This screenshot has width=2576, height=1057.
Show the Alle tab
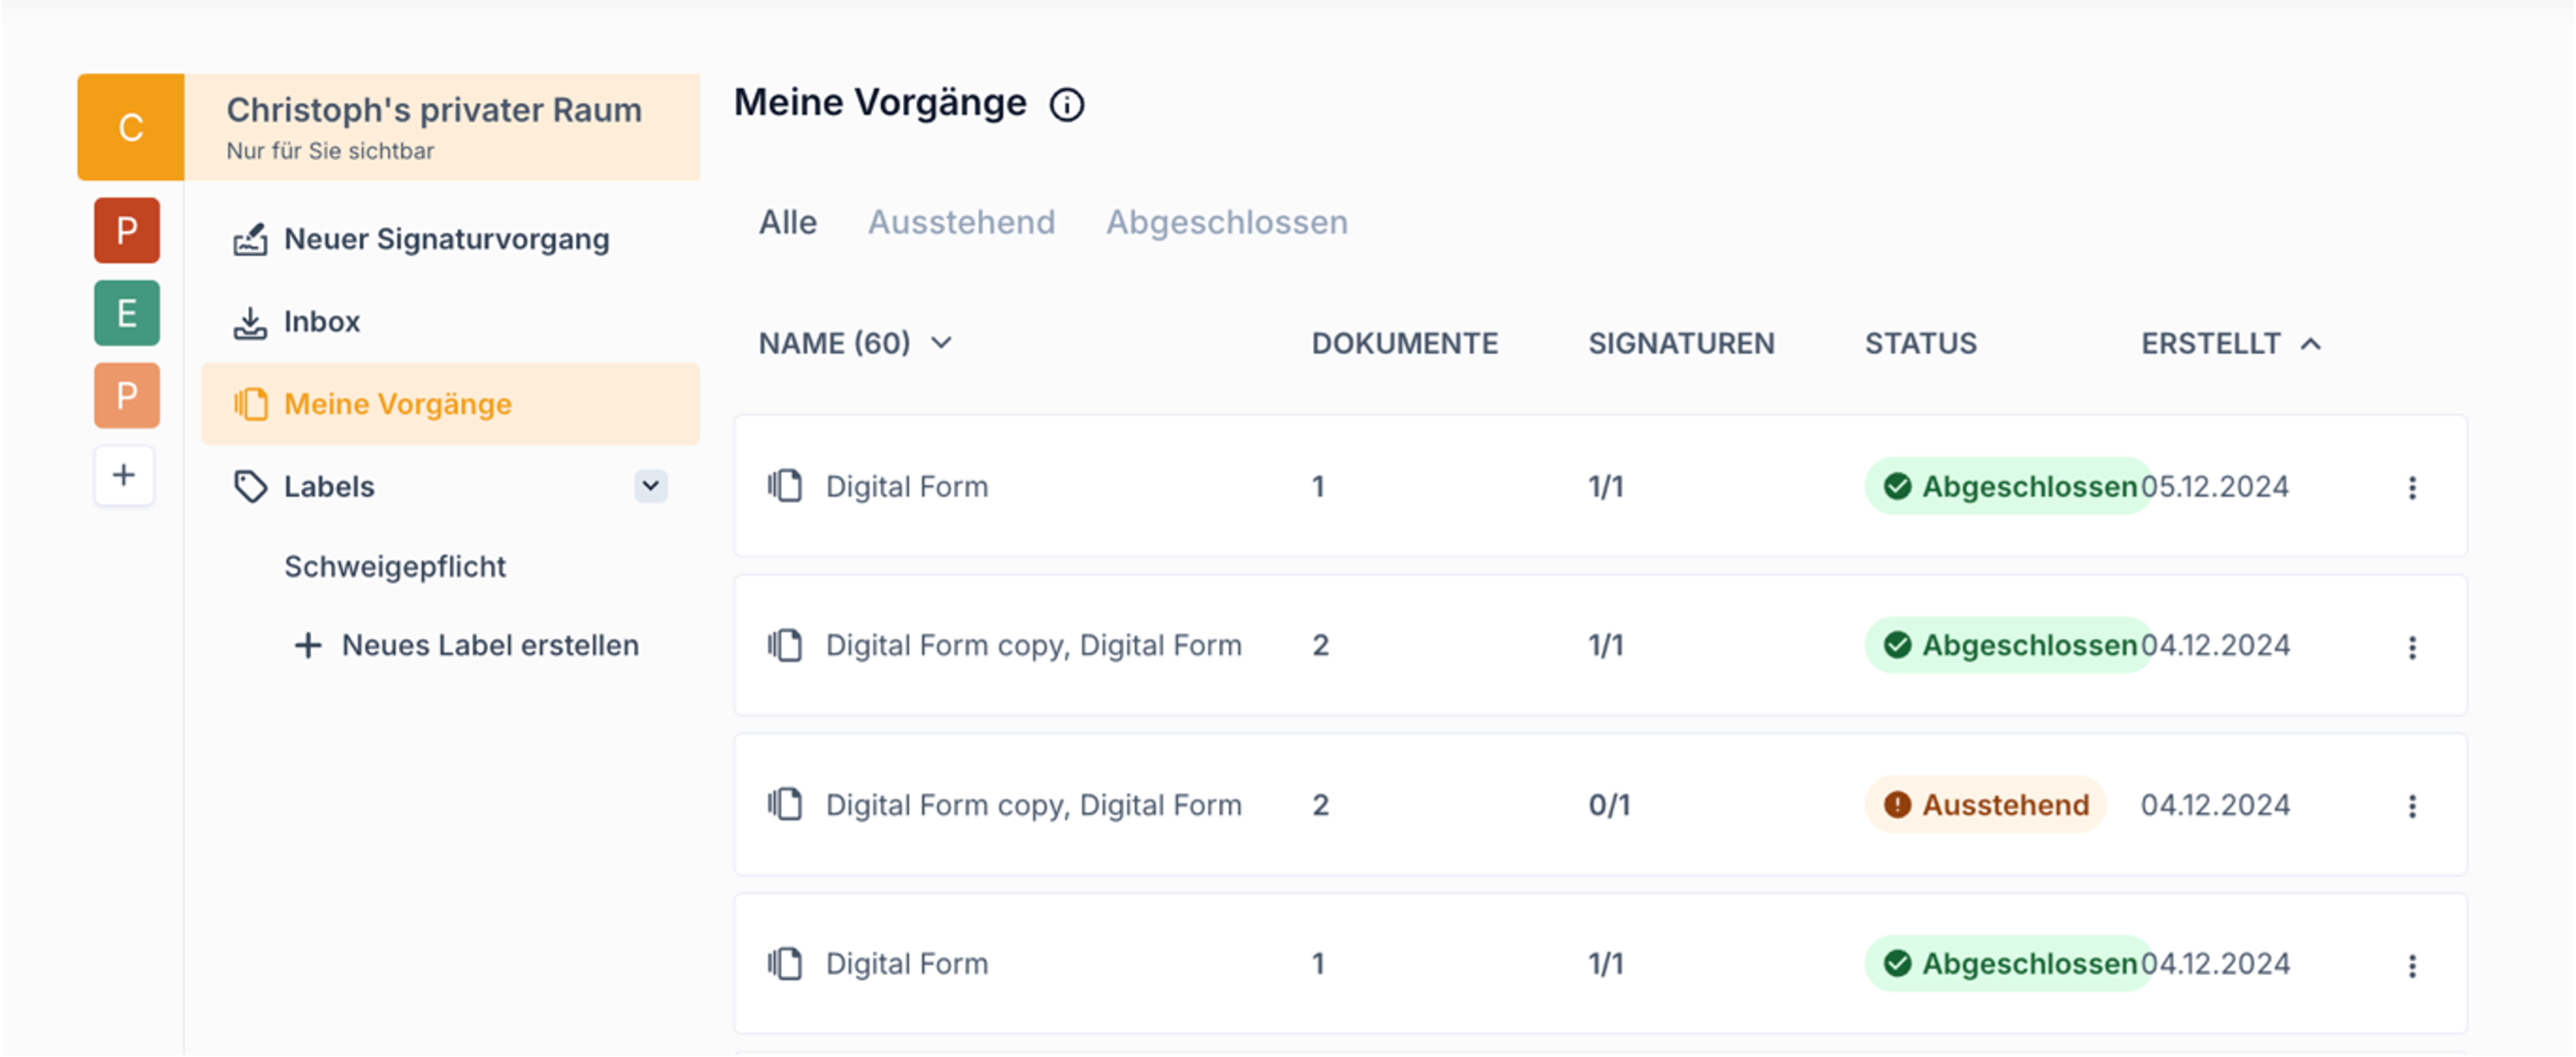tap(787, 222)
